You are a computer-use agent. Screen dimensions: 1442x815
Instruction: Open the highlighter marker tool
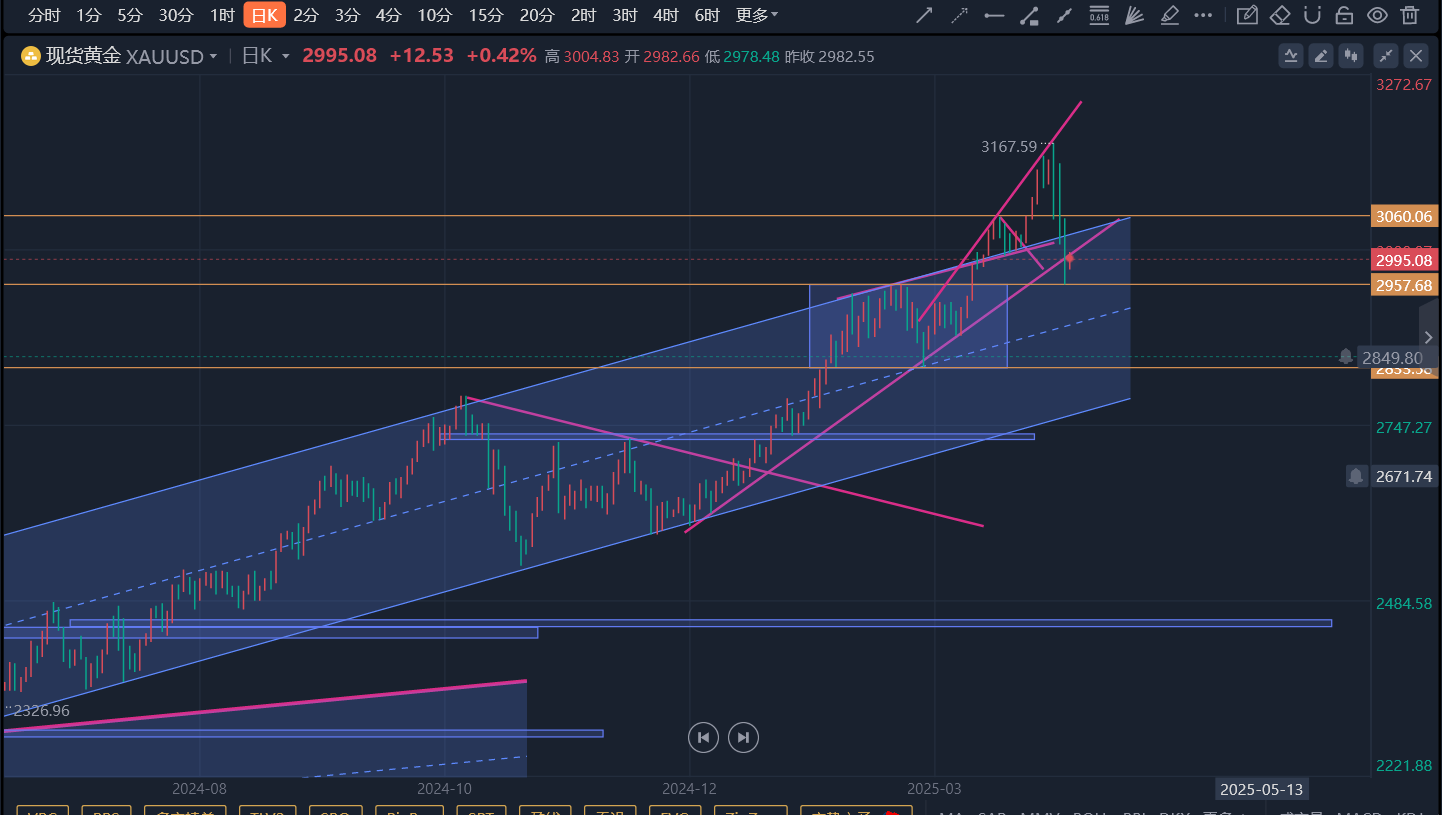1168,15
